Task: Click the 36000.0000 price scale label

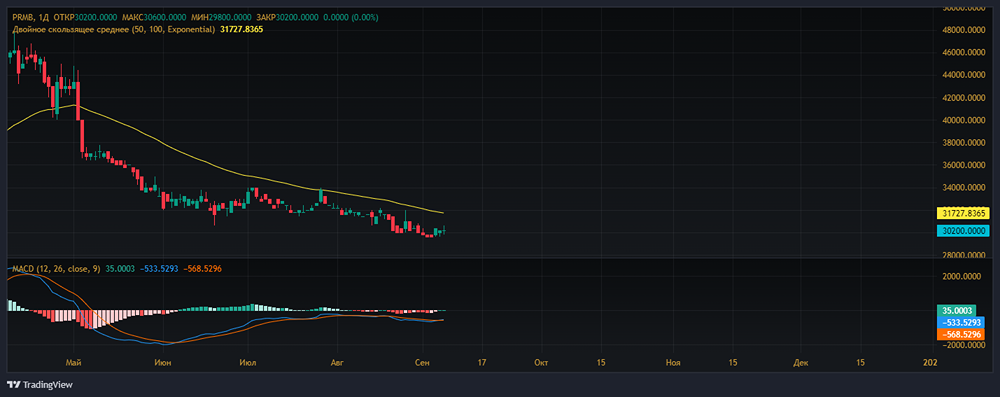Action: [x=963, y=165]
